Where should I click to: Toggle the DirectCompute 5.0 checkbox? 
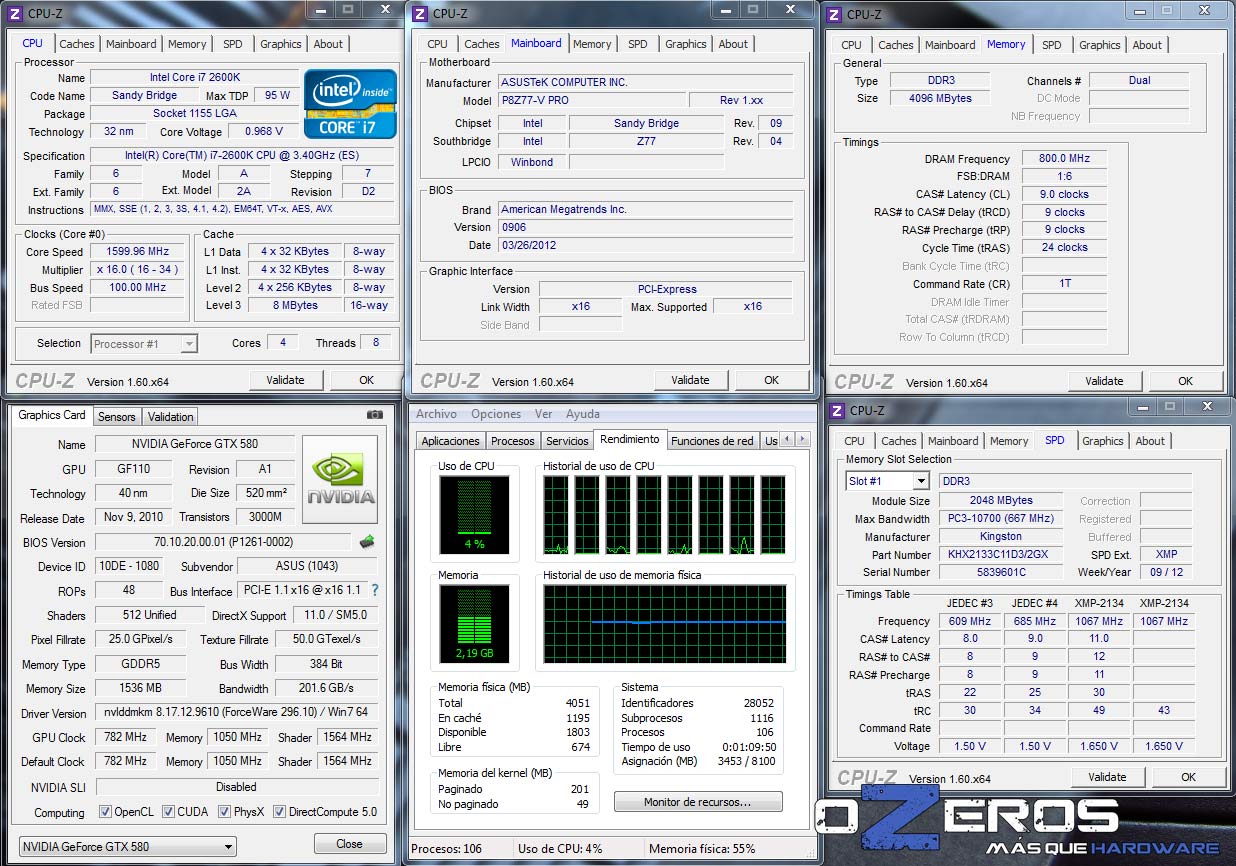click(x=279, y=812)
